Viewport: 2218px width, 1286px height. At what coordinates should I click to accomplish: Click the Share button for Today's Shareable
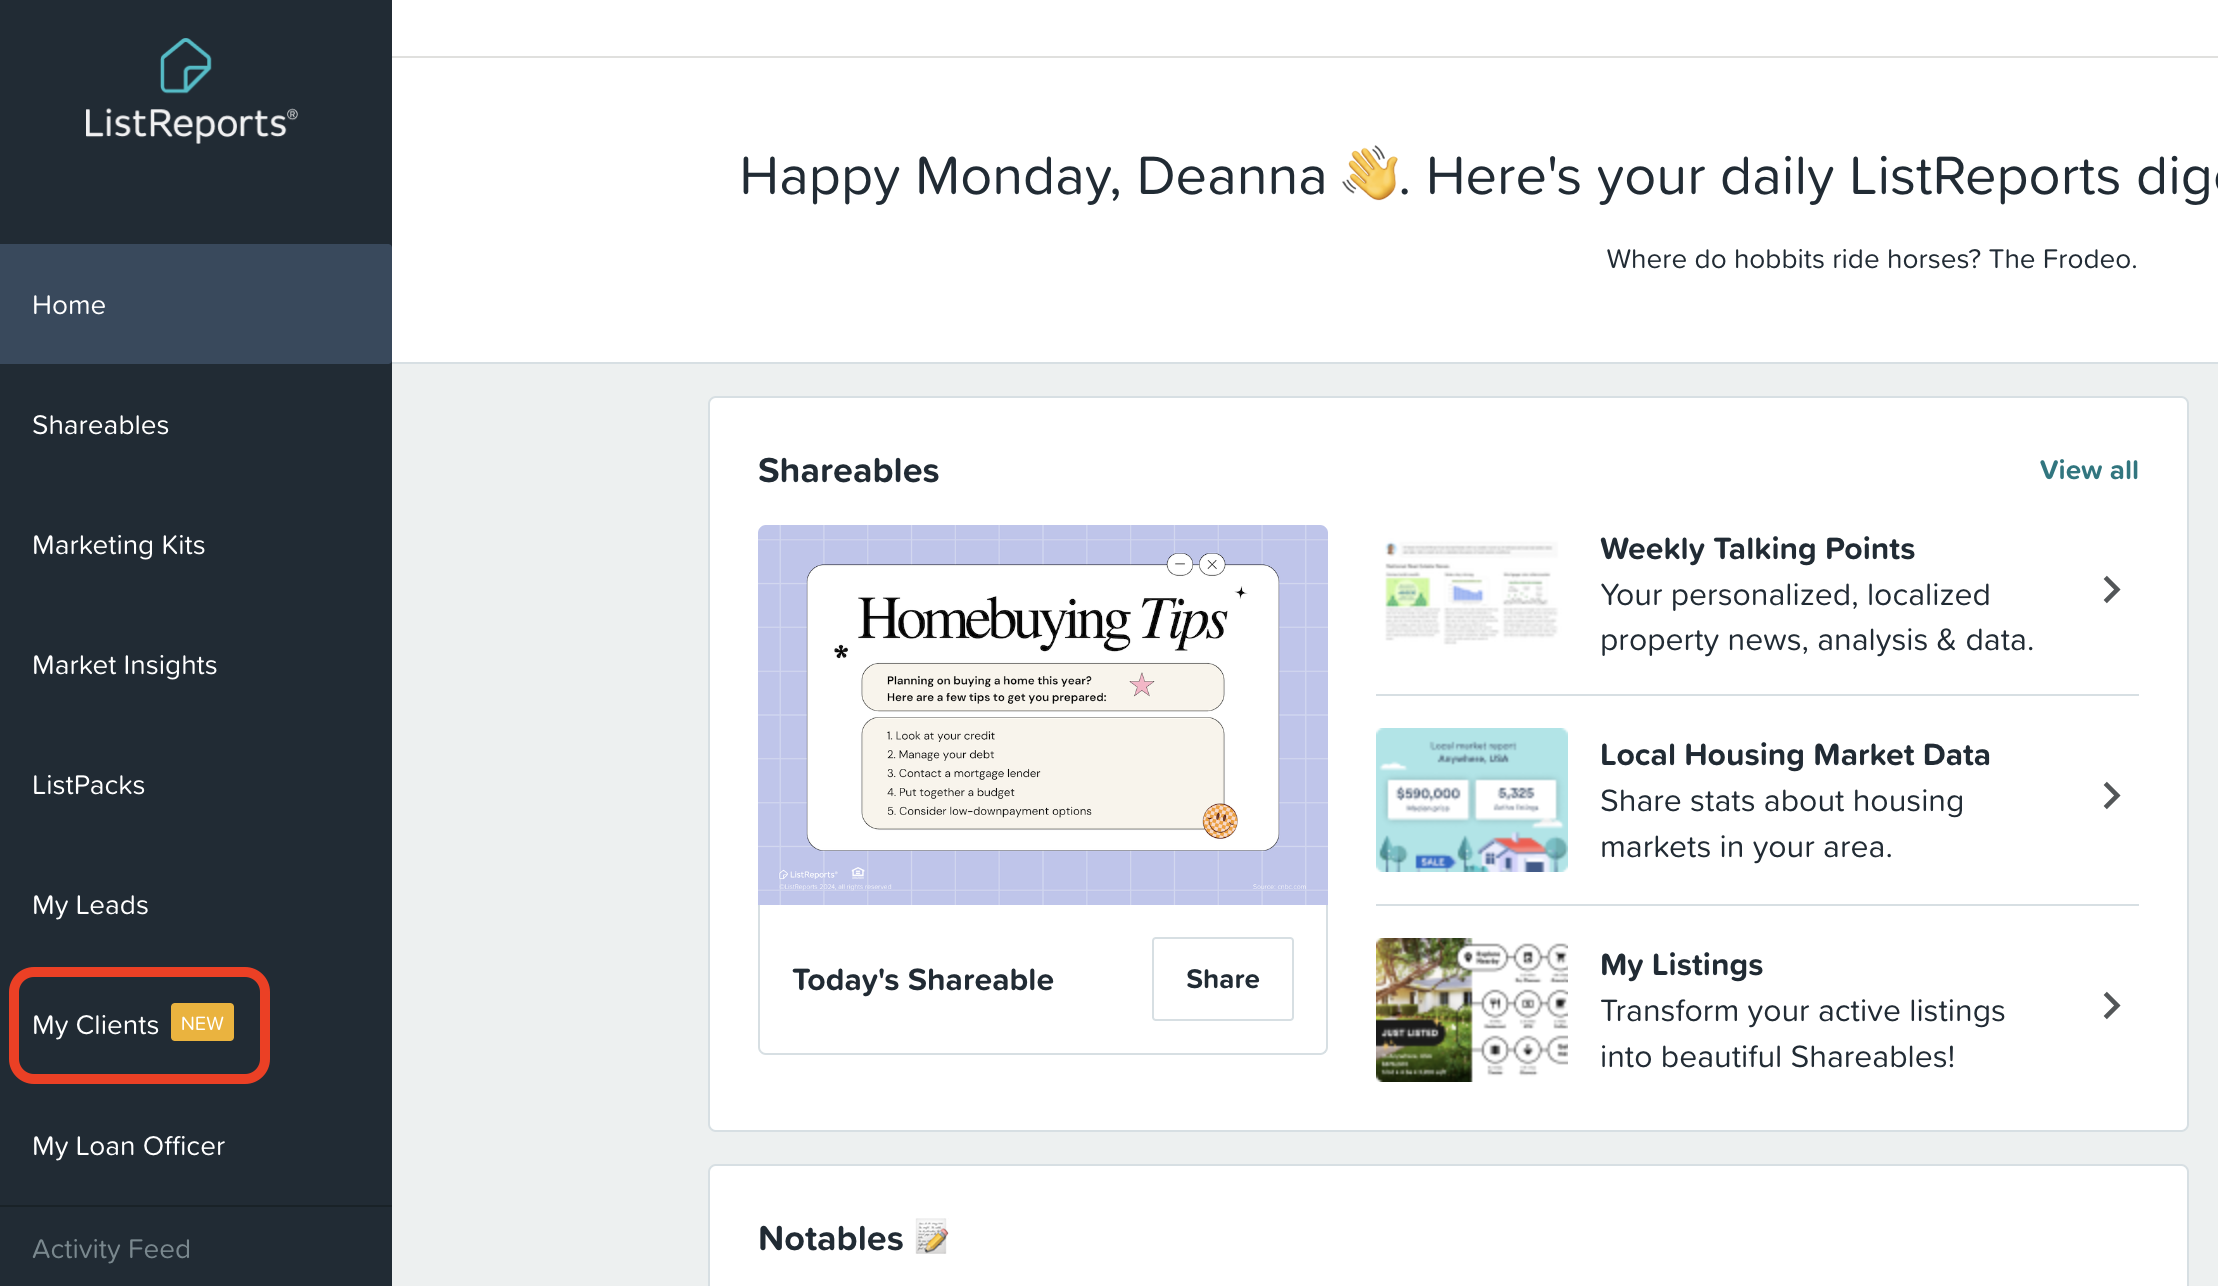[1222, 979]
